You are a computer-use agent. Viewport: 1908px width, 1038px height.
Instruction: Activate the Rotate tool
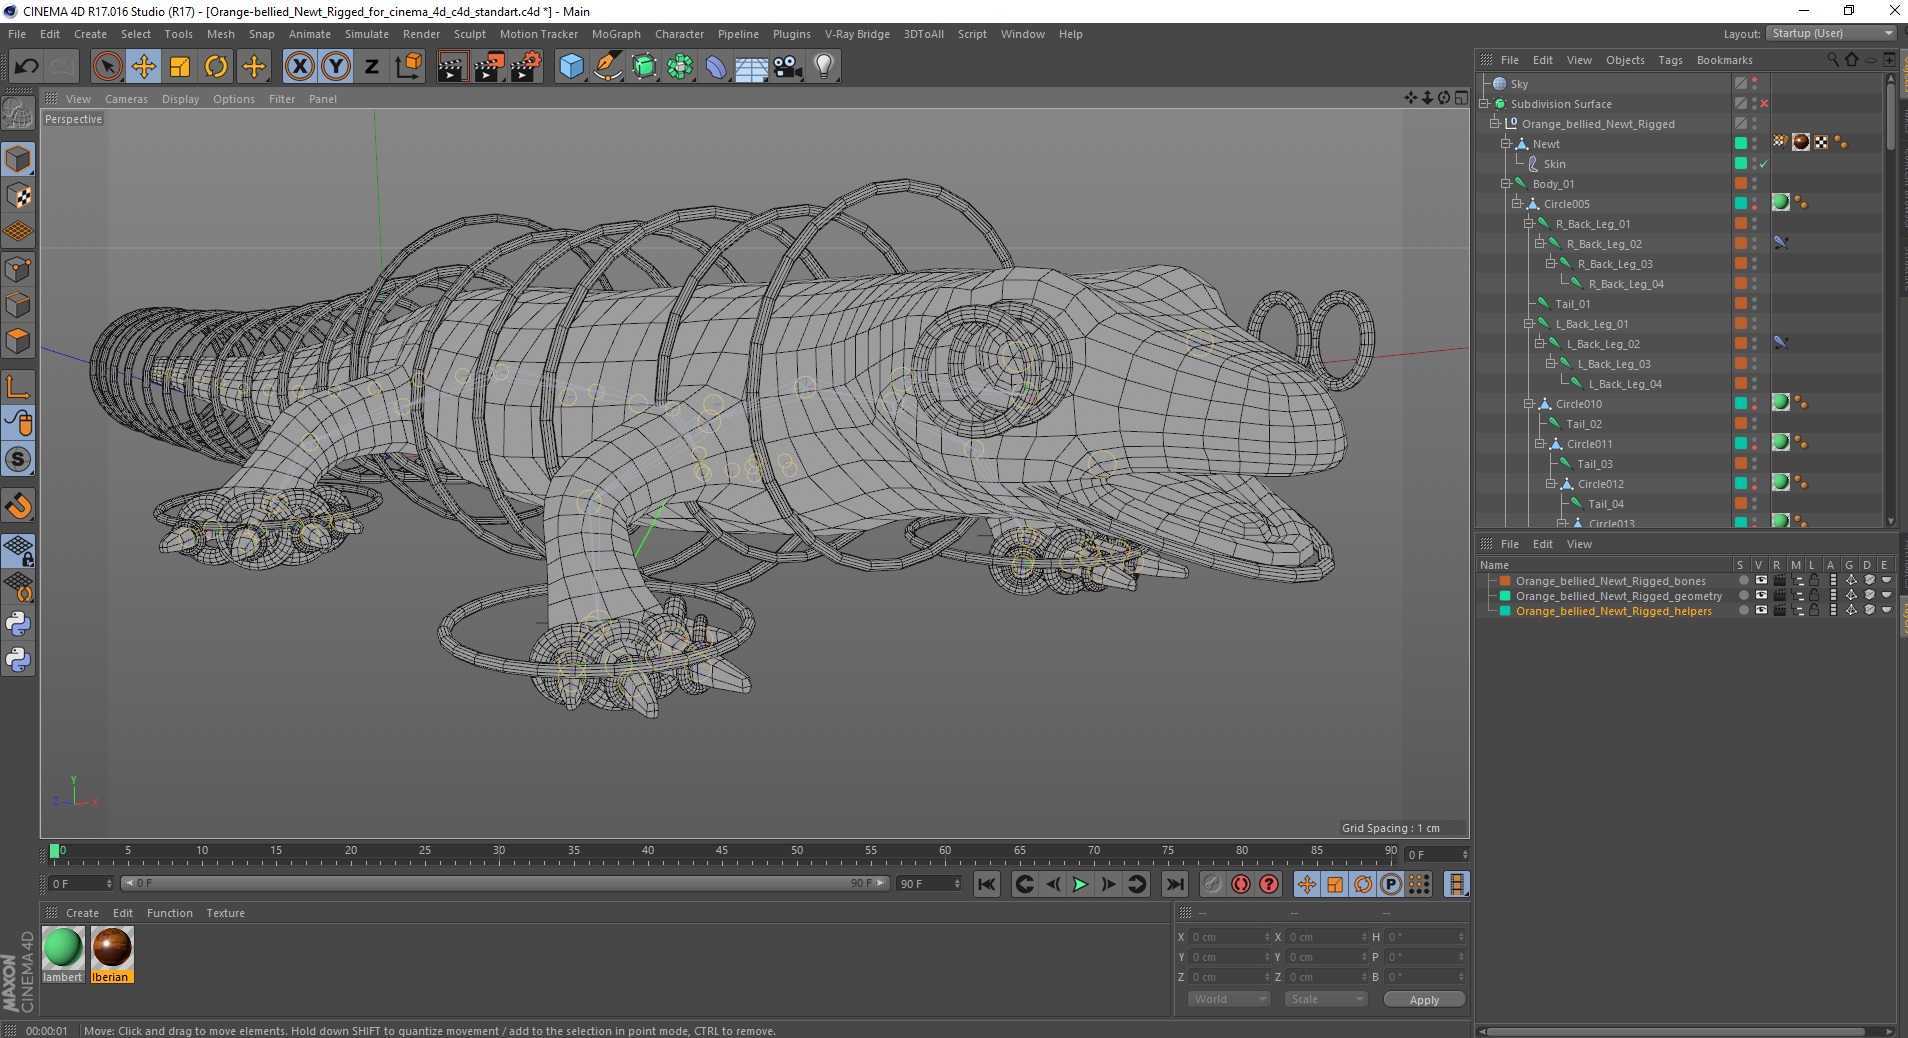point(216,67)
